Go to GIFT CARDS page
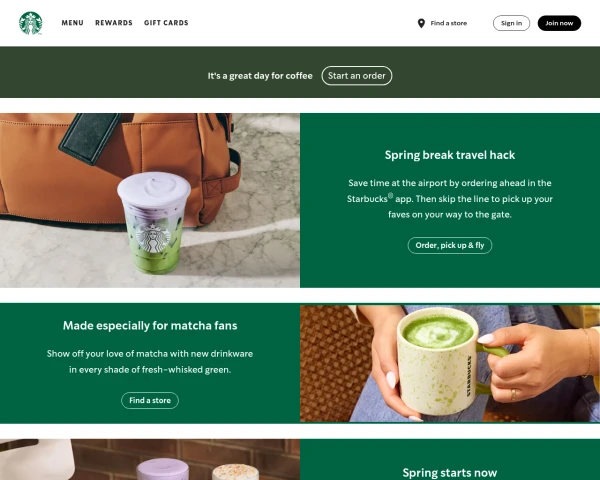 pyautogui.click(x=166, y=23)
